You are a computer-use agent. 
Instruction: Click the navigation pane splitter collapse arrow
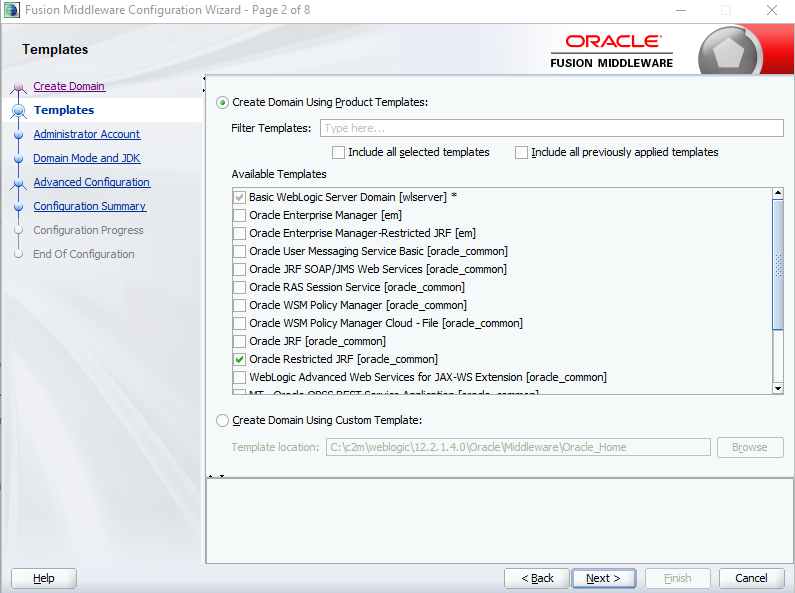(204, 79)
